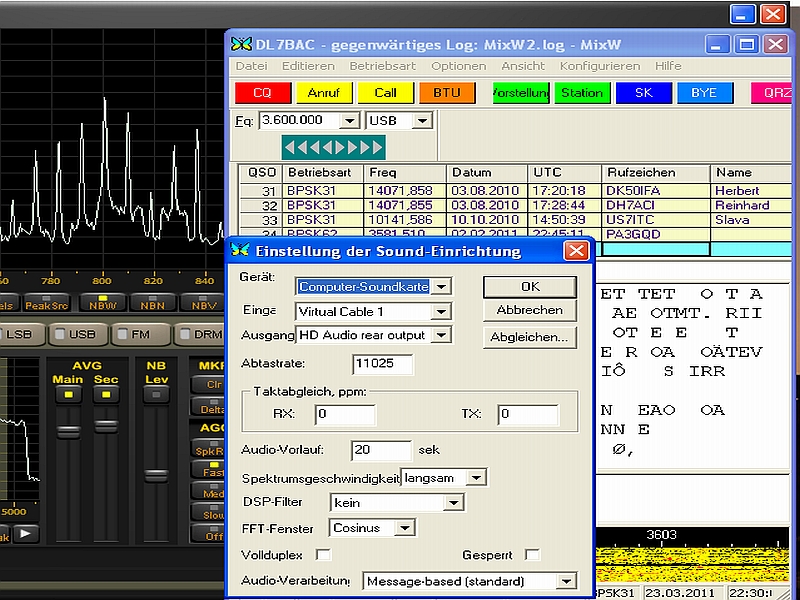Enable the Gesperrt checkbox
Screen dimensions: 800x600
click(532, 555)
